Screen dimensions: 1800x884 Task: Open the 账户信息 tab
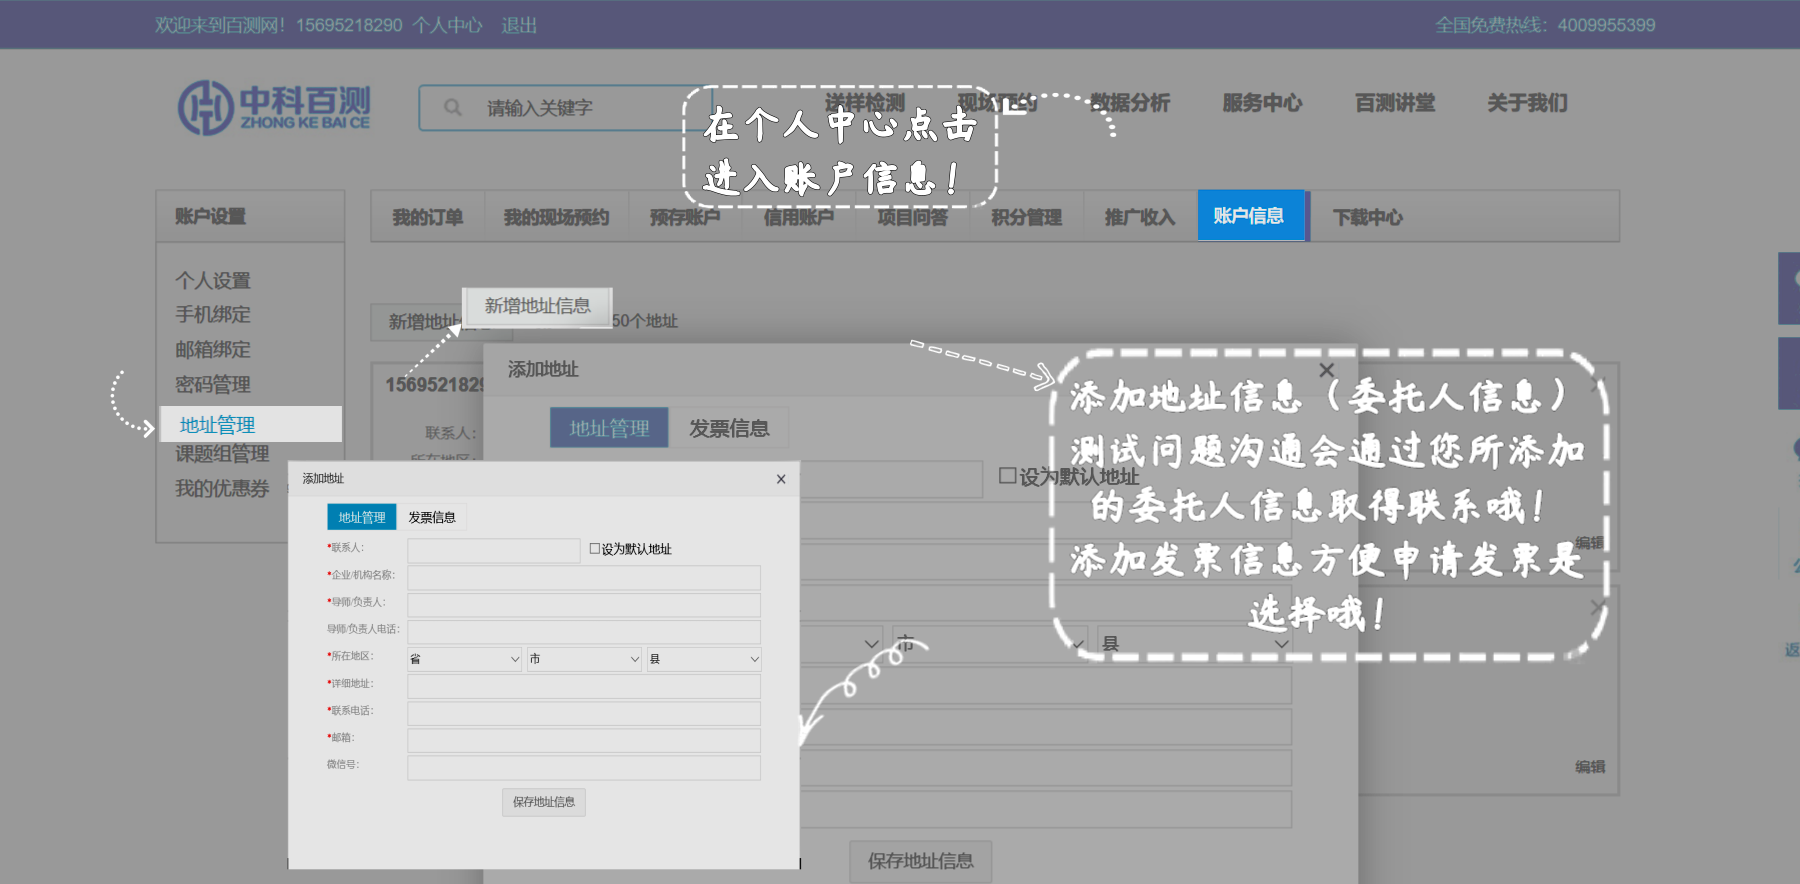(1250, 216)
